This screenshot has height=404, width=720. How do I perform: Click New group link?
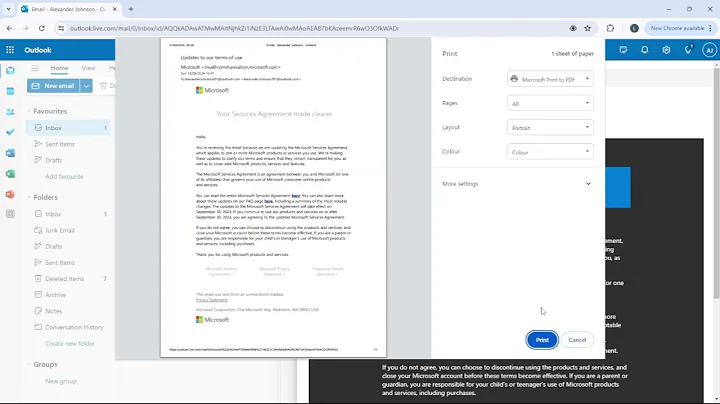[x=61, y=382]
